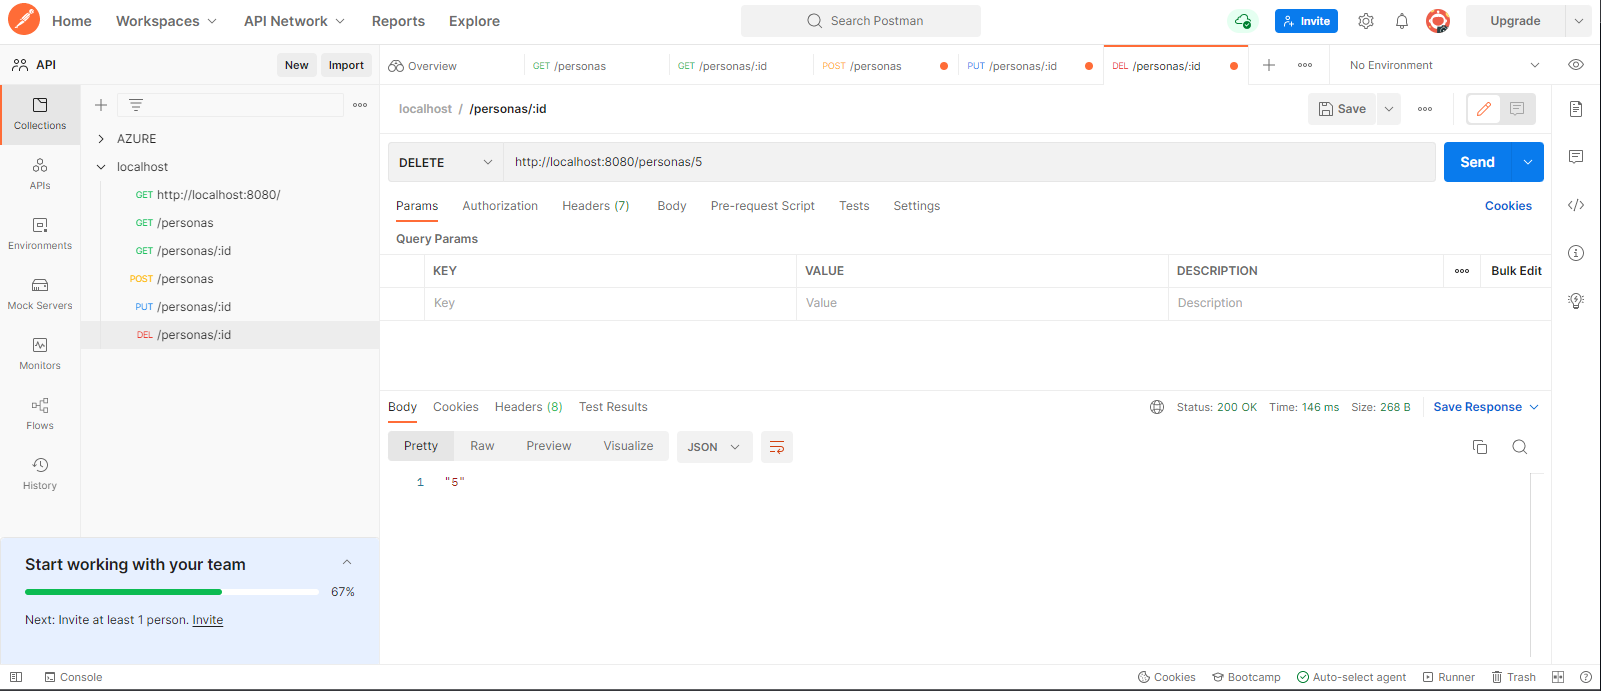
Task: Click the Search Postman box
Action: (861, 21)
